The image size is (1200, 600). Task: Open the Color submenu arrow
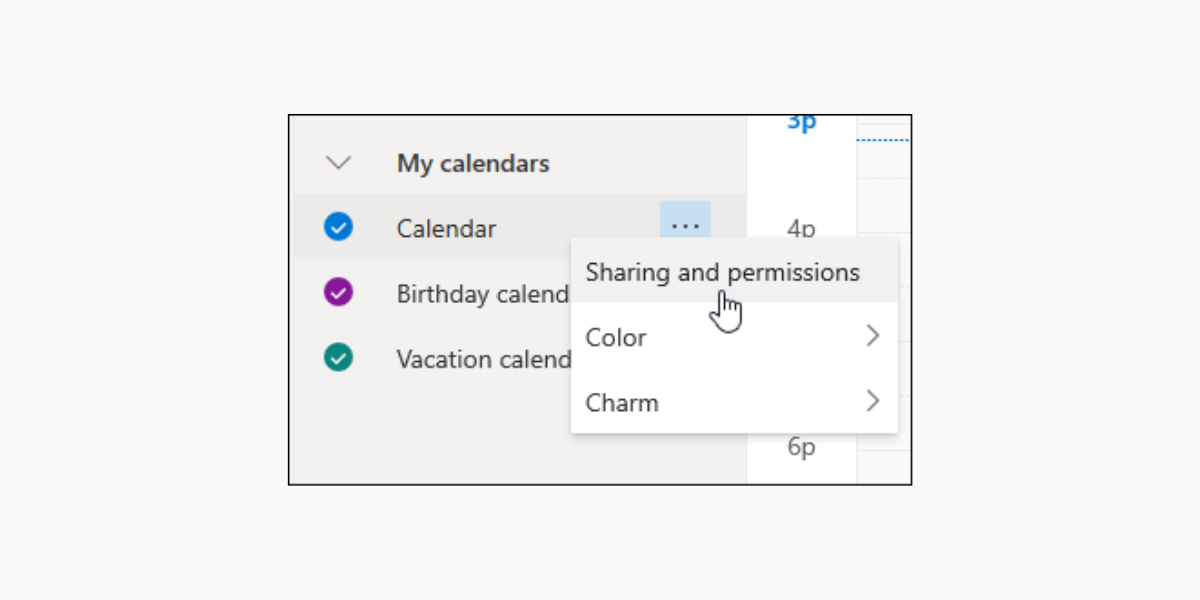(872, 336)
